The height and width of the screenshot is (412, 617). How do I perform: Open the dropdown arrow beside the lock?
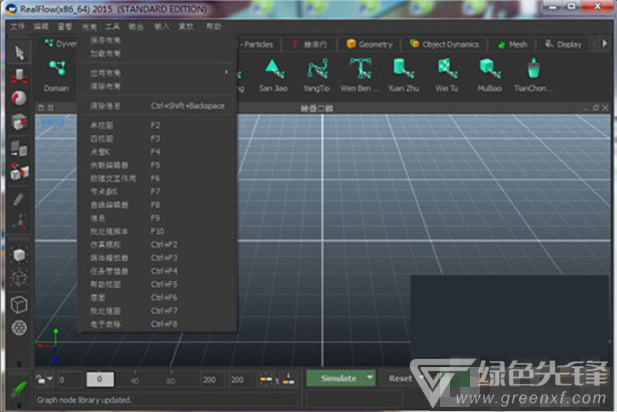click(x=50, y=379)
